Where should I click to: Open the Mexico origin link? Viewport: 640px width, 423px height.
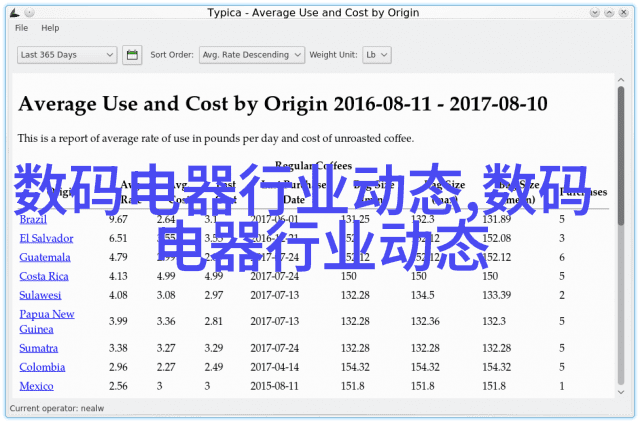point(37,386)
